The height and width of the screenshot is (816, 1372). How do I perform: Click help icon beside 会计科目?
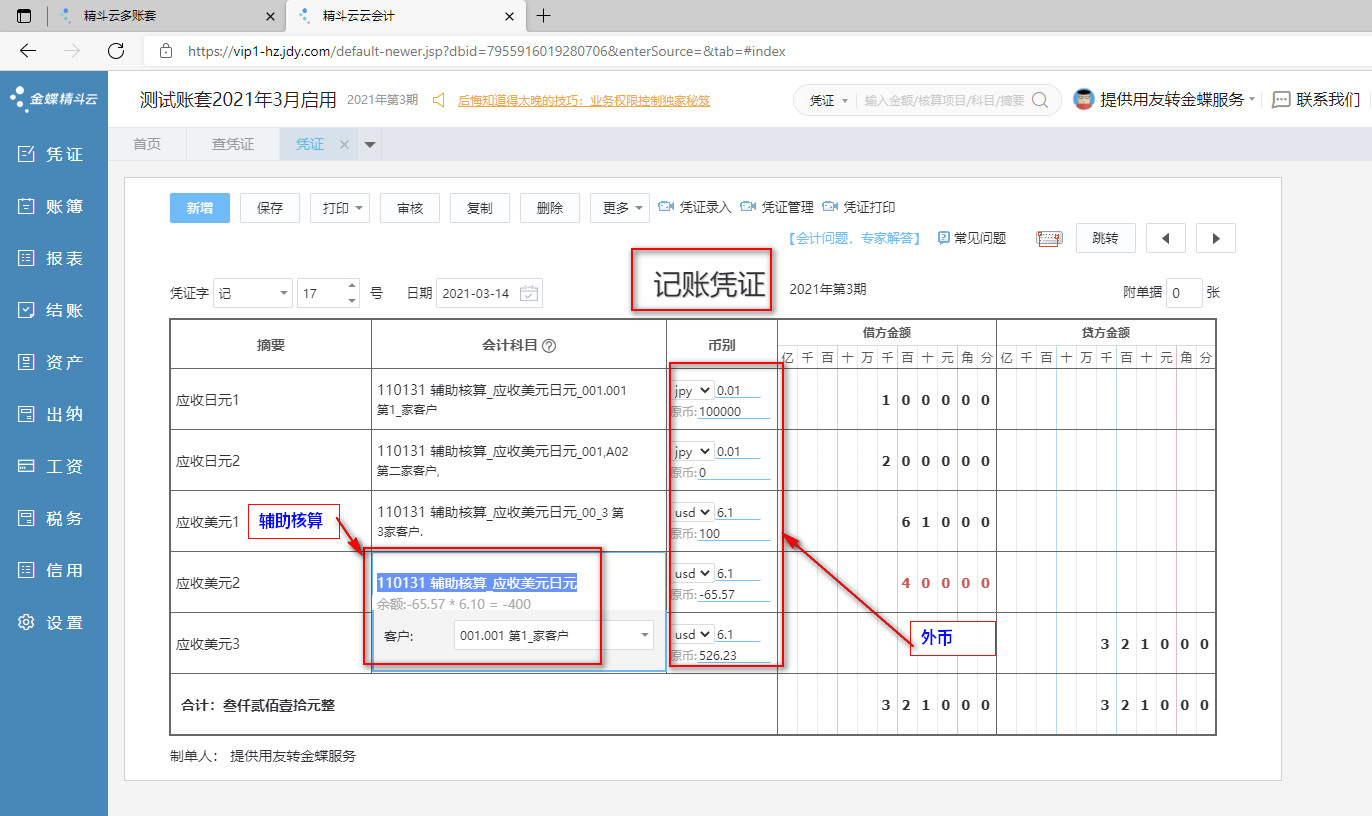(549, 345)
